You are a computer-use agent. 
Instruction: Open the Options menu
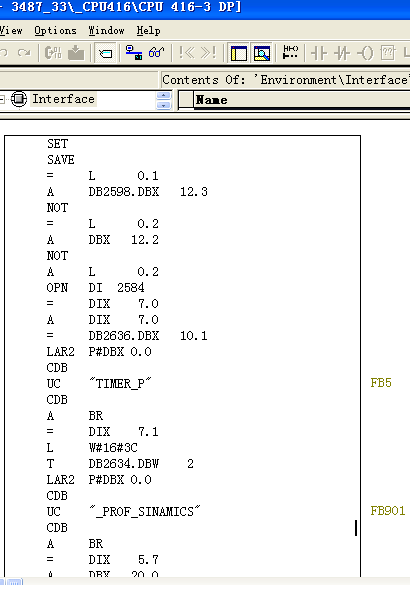tap(55, 30)
